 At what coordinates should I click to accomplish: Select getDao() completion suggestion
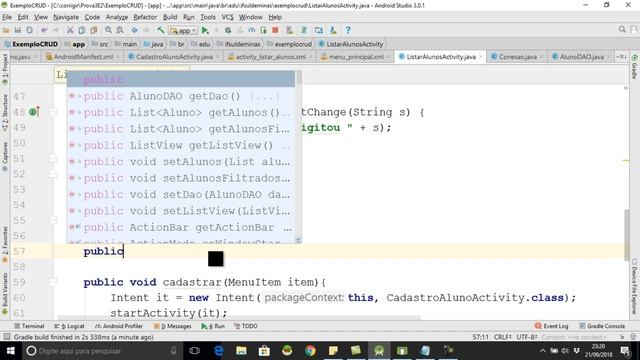181,96
